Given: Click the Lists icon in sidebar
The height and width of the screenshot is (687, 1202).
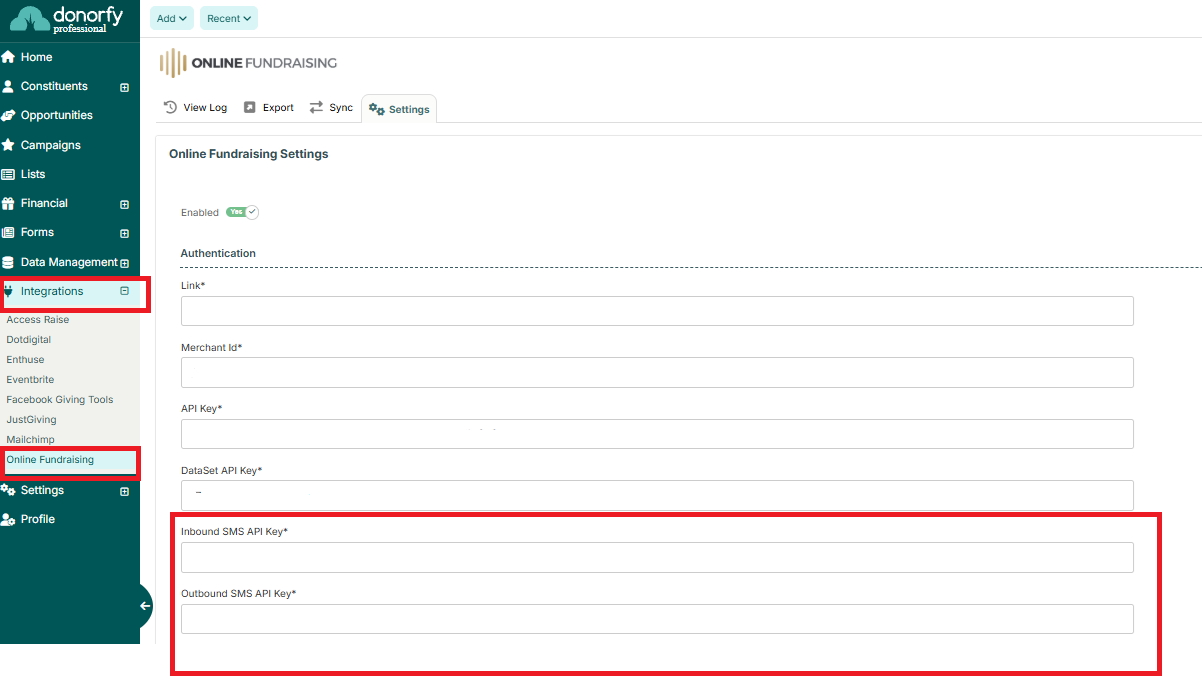Looking at the screenshot, I should point(8,174).
